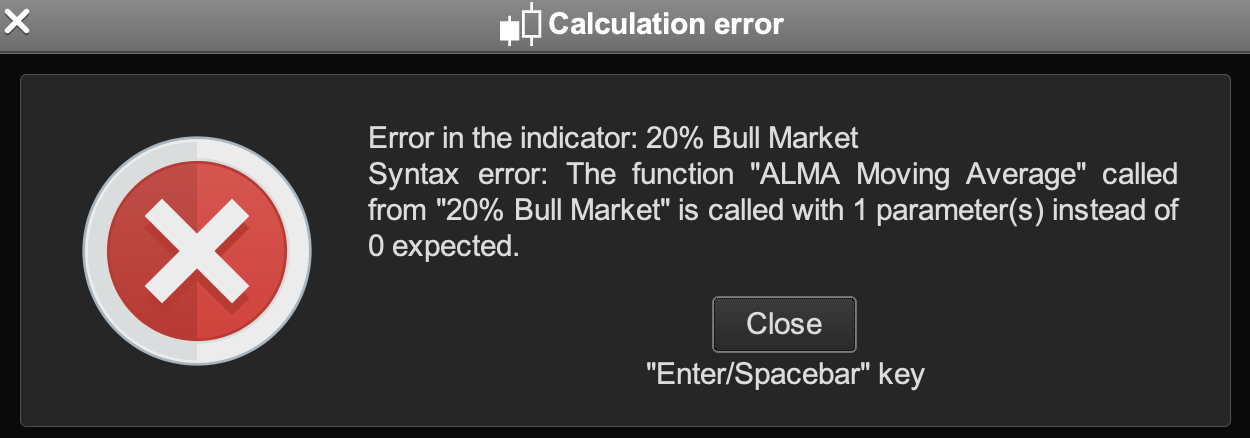Image resolution: width=1250 pixels, height=438 pixels.
Task: Click the red error cross icon
Action: coord(197,249)
